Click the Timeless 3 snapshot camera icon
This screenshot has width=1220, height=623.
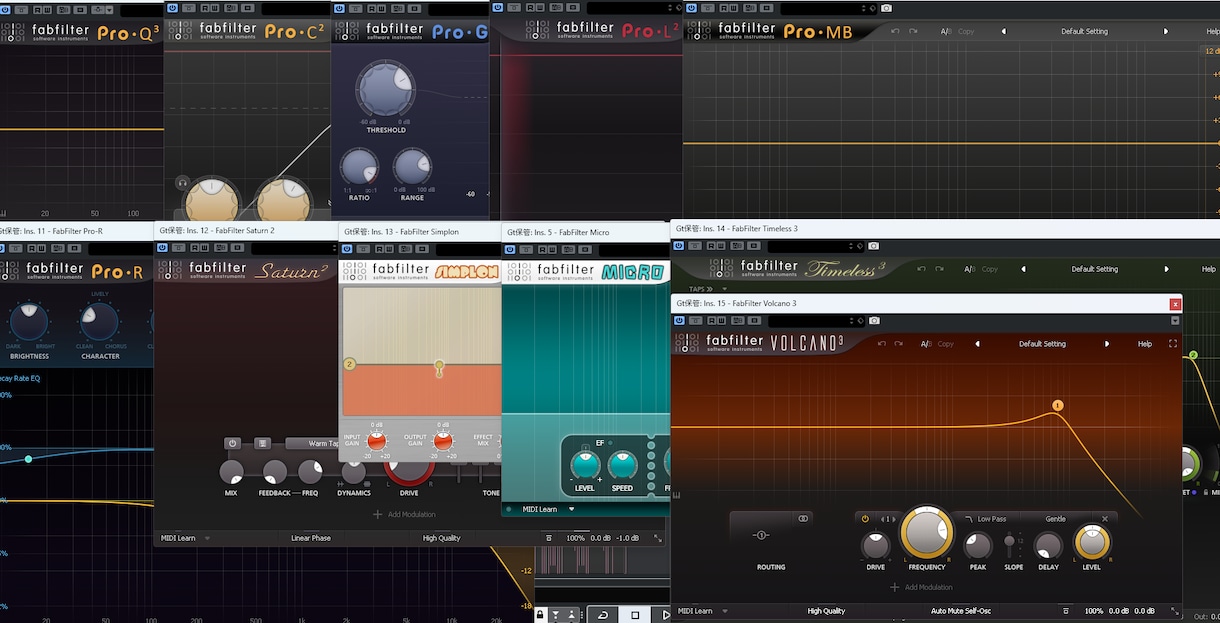(874, 246)
